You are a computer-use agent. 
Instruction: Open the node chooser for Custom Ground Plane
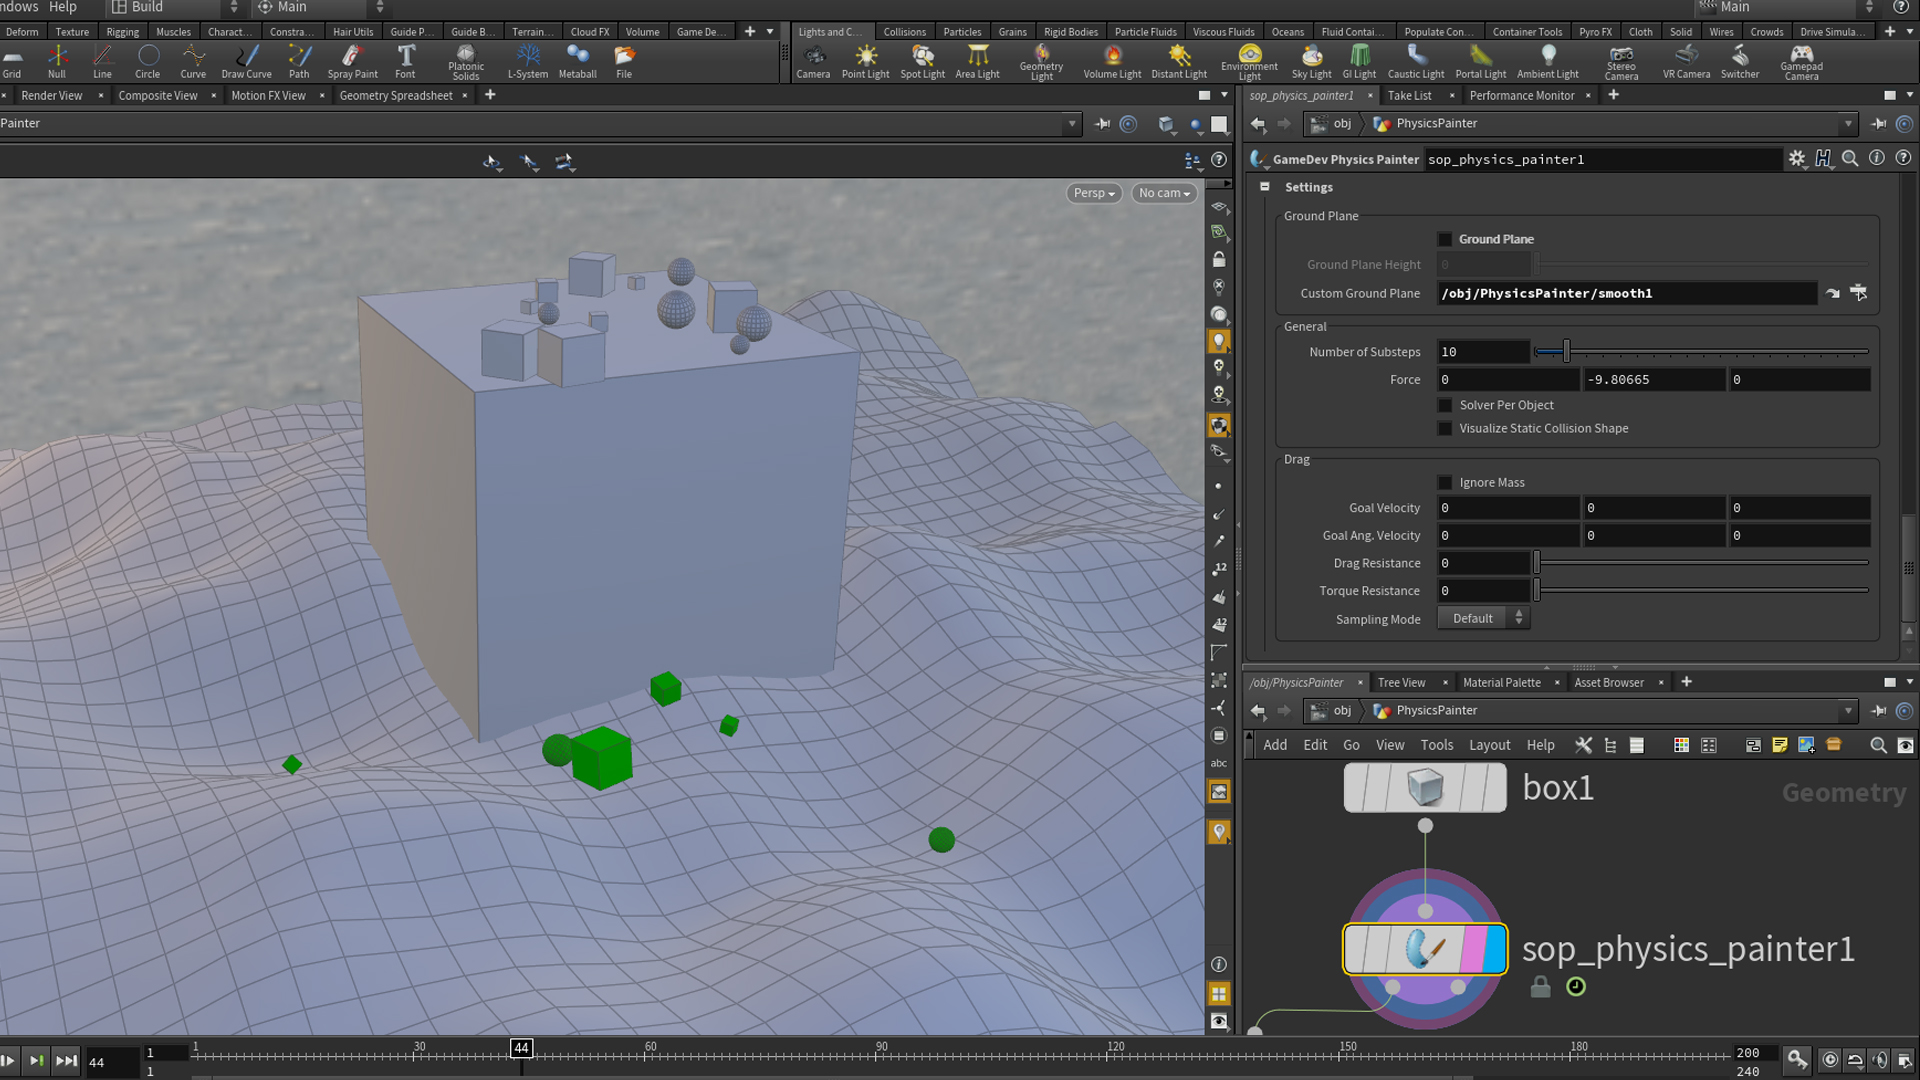1858,293
